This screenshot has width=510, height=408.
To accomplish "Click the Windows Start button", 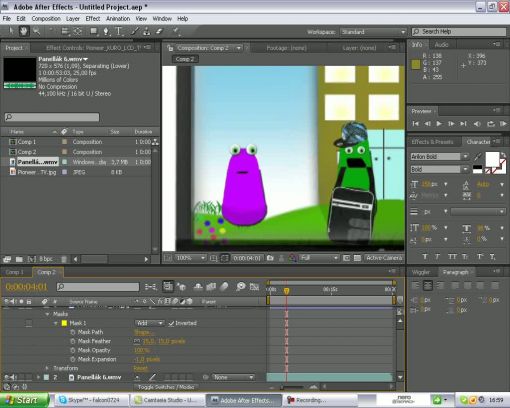I will point(24,400).
